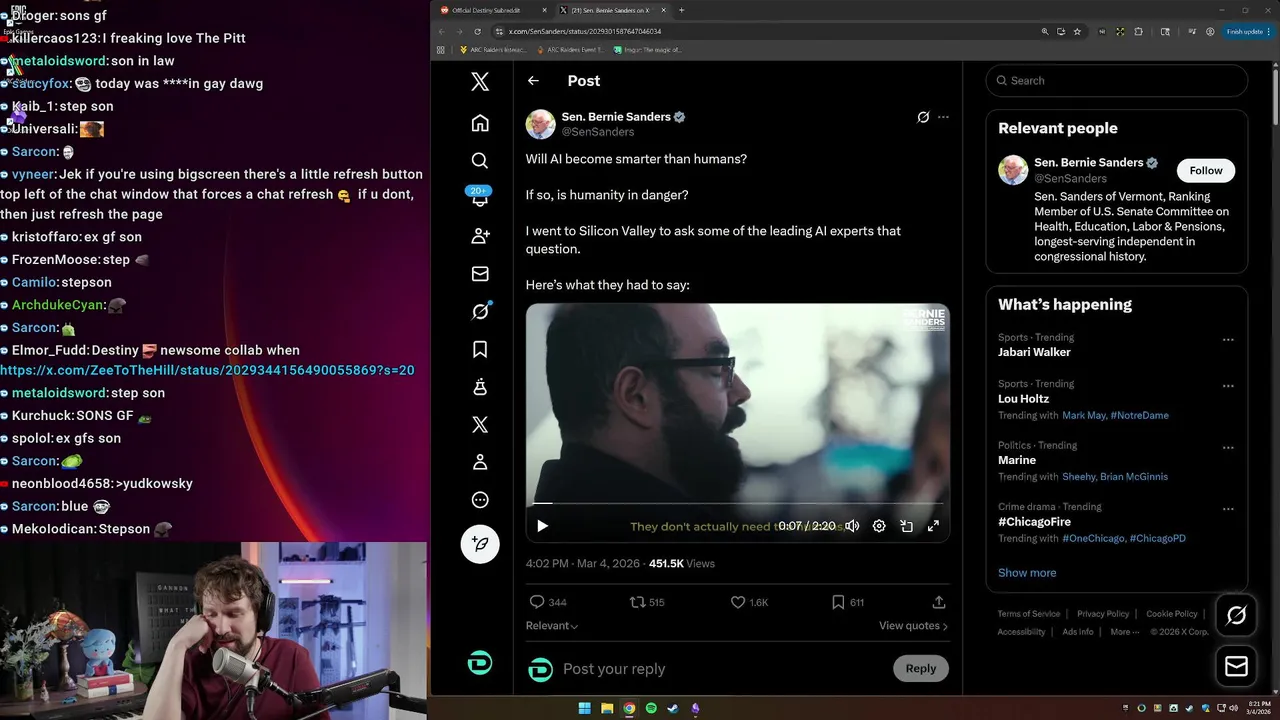Open a new browser tab
Screen dimensions: 1280x720
click(x=682, y=10)
